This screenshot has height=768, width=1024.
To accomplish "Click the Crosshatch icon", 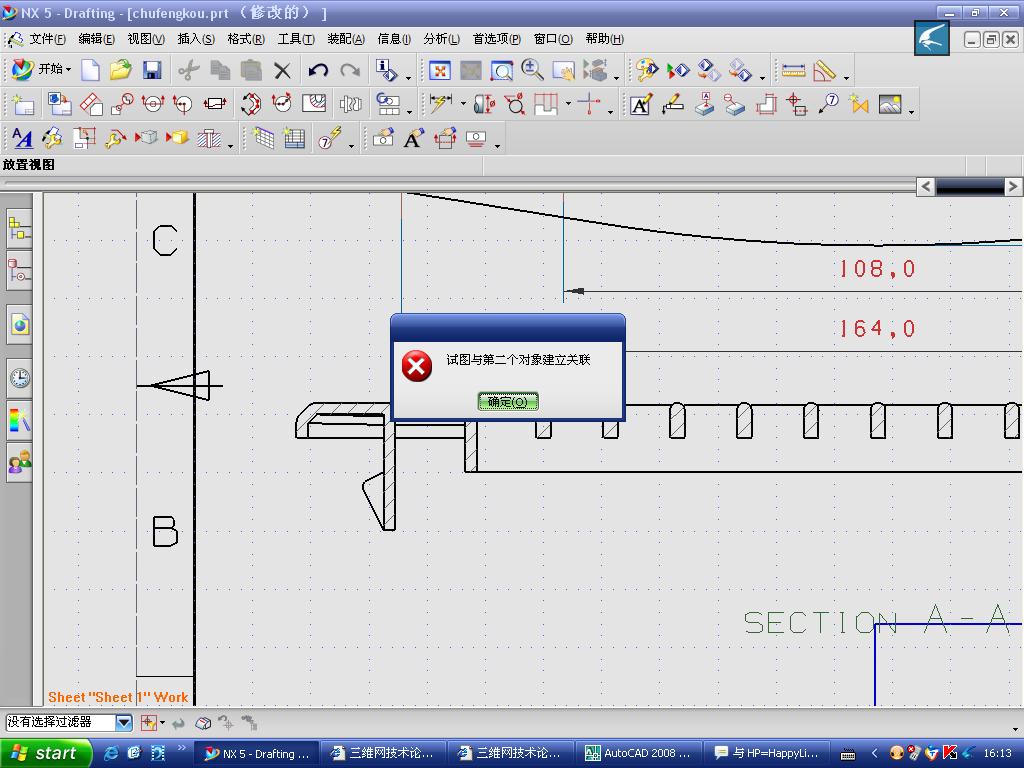I will point(209,138).
